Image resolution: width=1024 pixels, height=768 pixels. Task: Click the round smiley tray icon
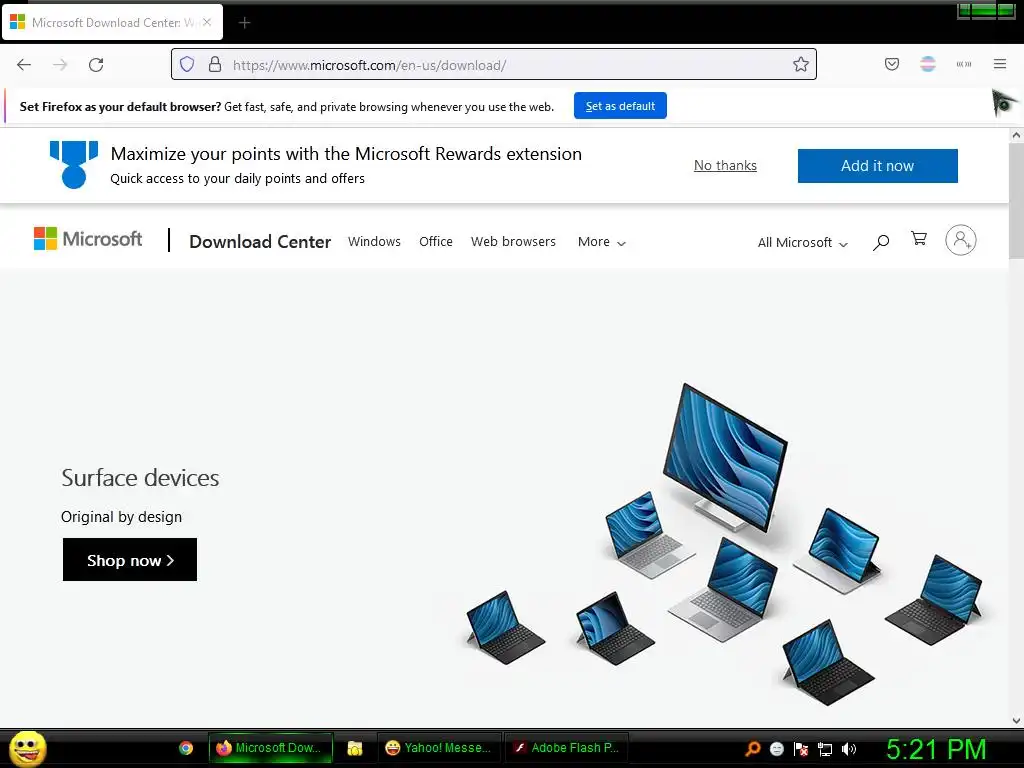[x=776, y=749]
